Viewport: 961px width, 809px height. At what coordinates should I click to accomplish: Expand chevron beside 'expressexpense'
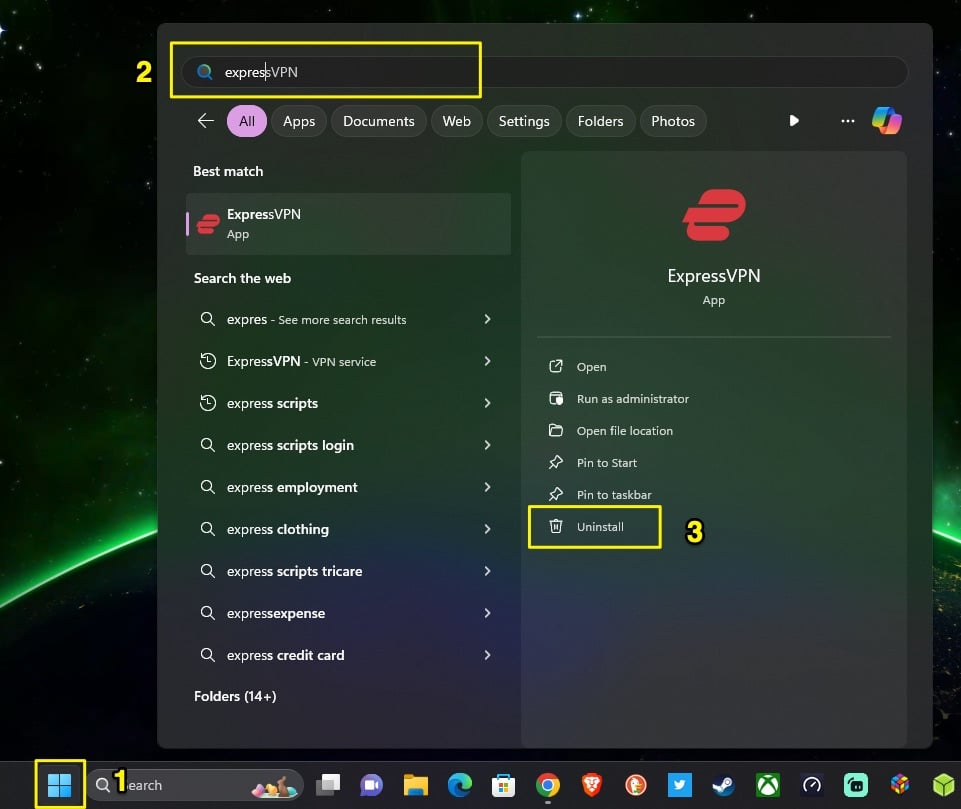[487, 613]
